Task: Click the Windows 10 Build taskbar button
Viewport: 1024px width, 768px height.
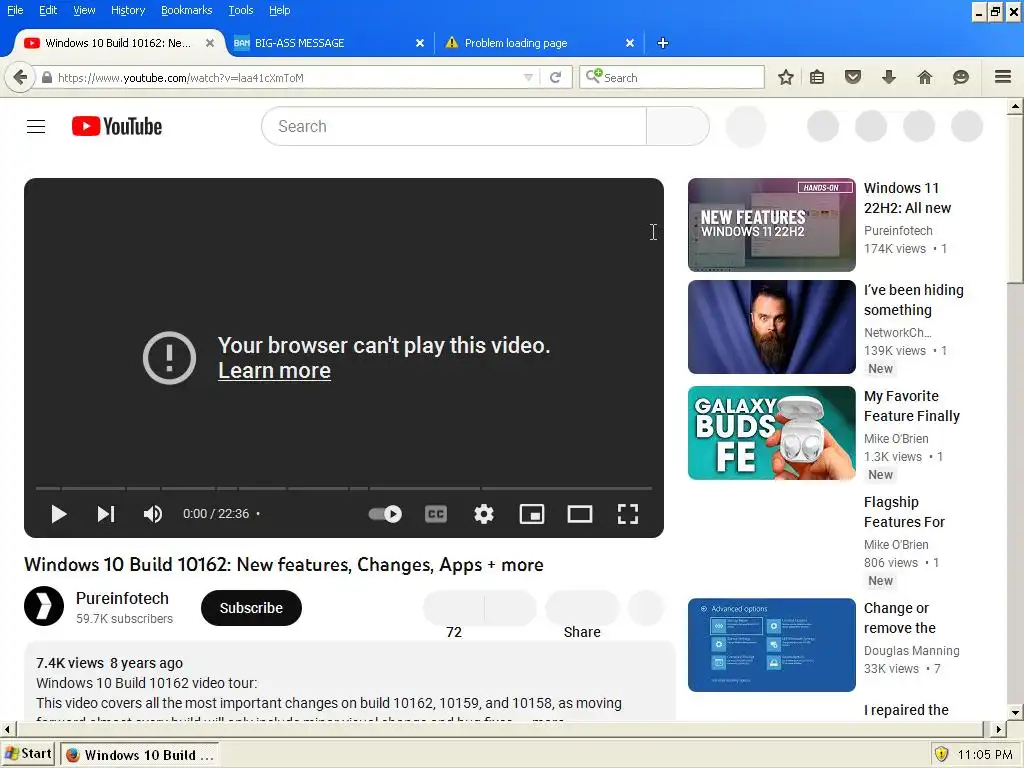Action: pyautogui.click(x=139, y=754)
